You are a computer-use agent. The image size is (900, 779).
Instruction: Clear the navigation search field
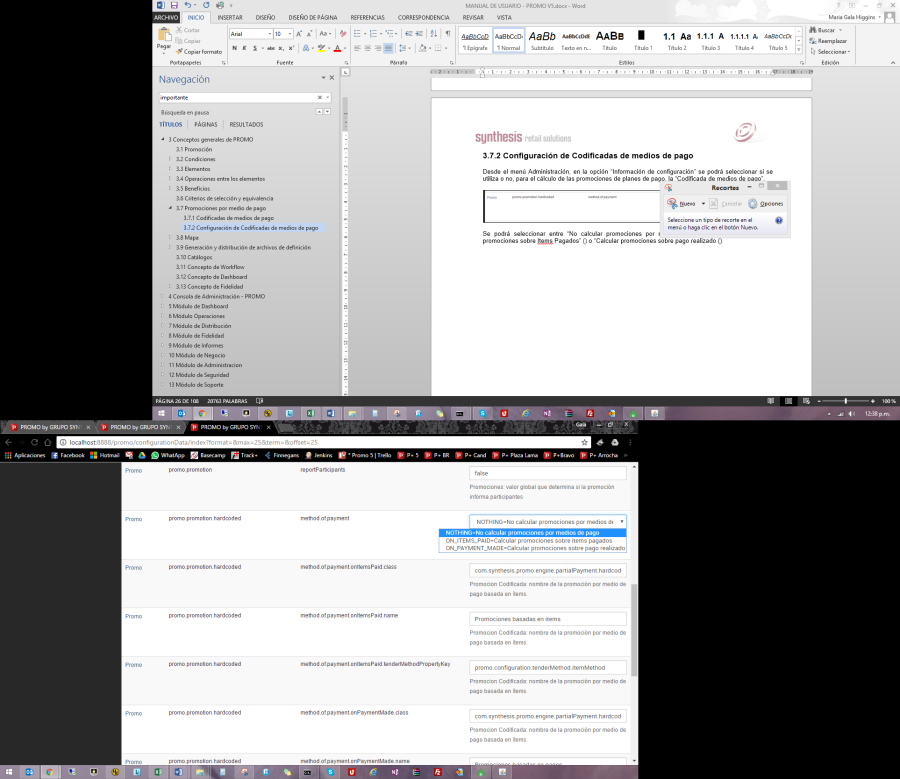coord(320,98)
